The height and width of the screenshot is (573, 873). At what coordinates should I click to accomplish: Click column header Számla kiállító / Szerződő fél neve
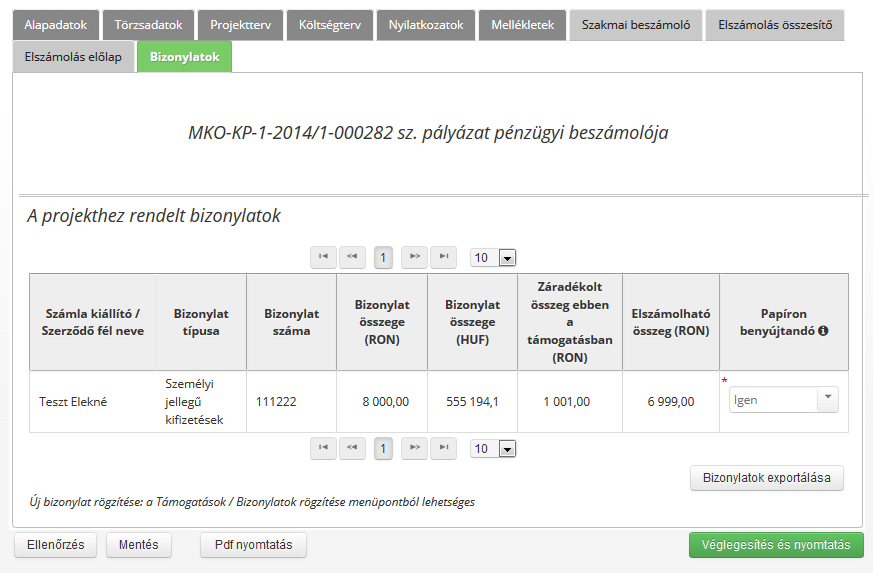(93, 322)
